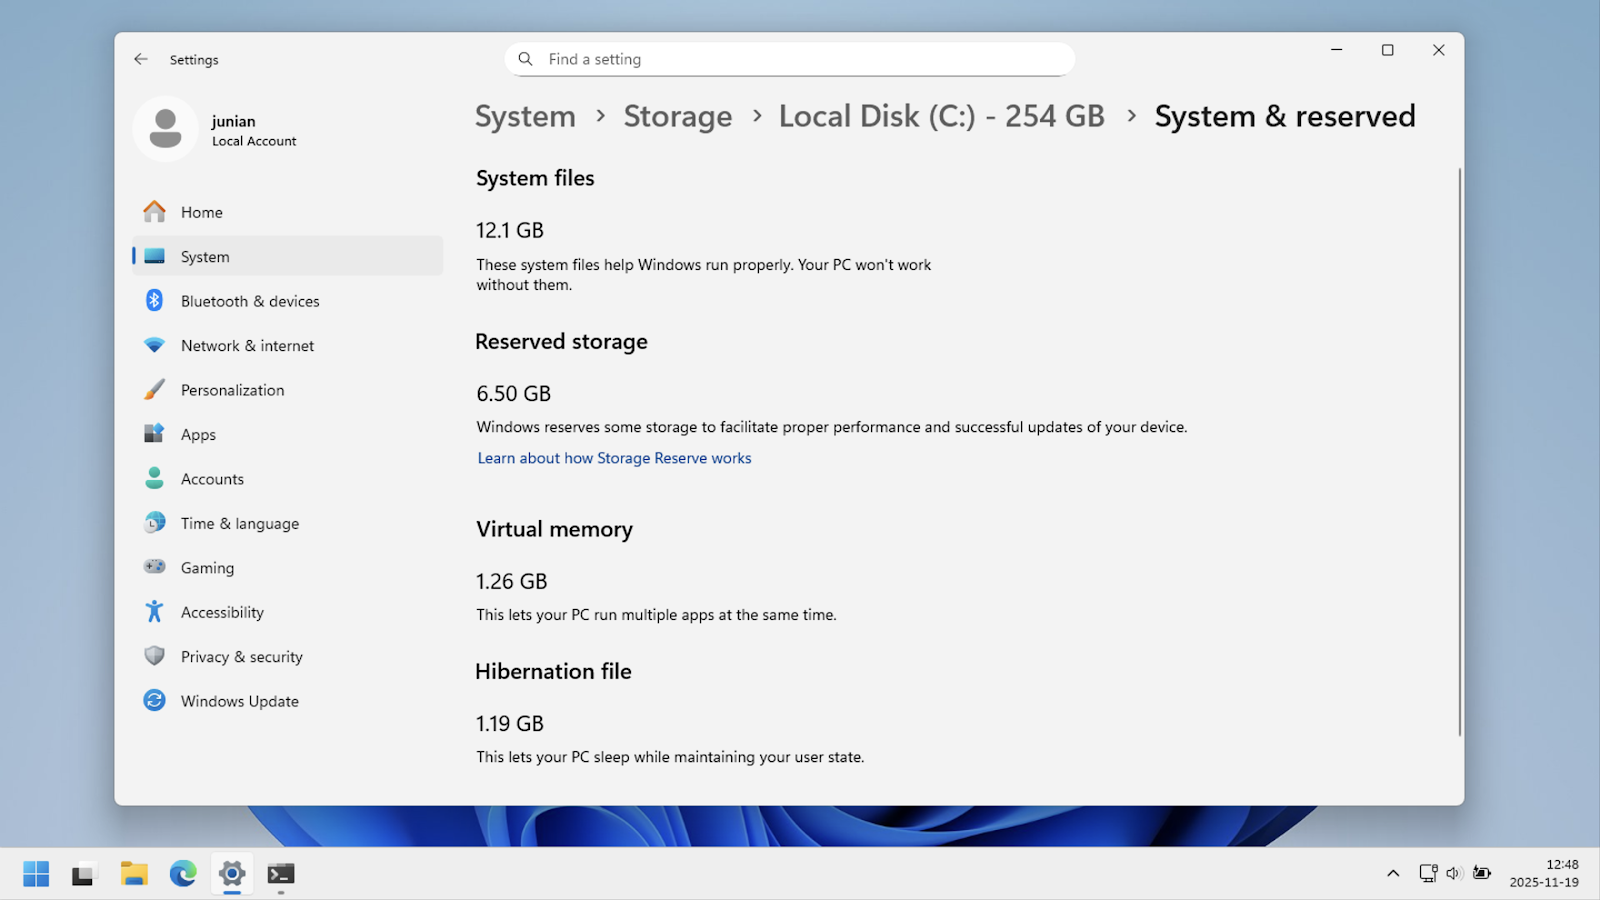Open the clock and date panel

(1545, 873)
